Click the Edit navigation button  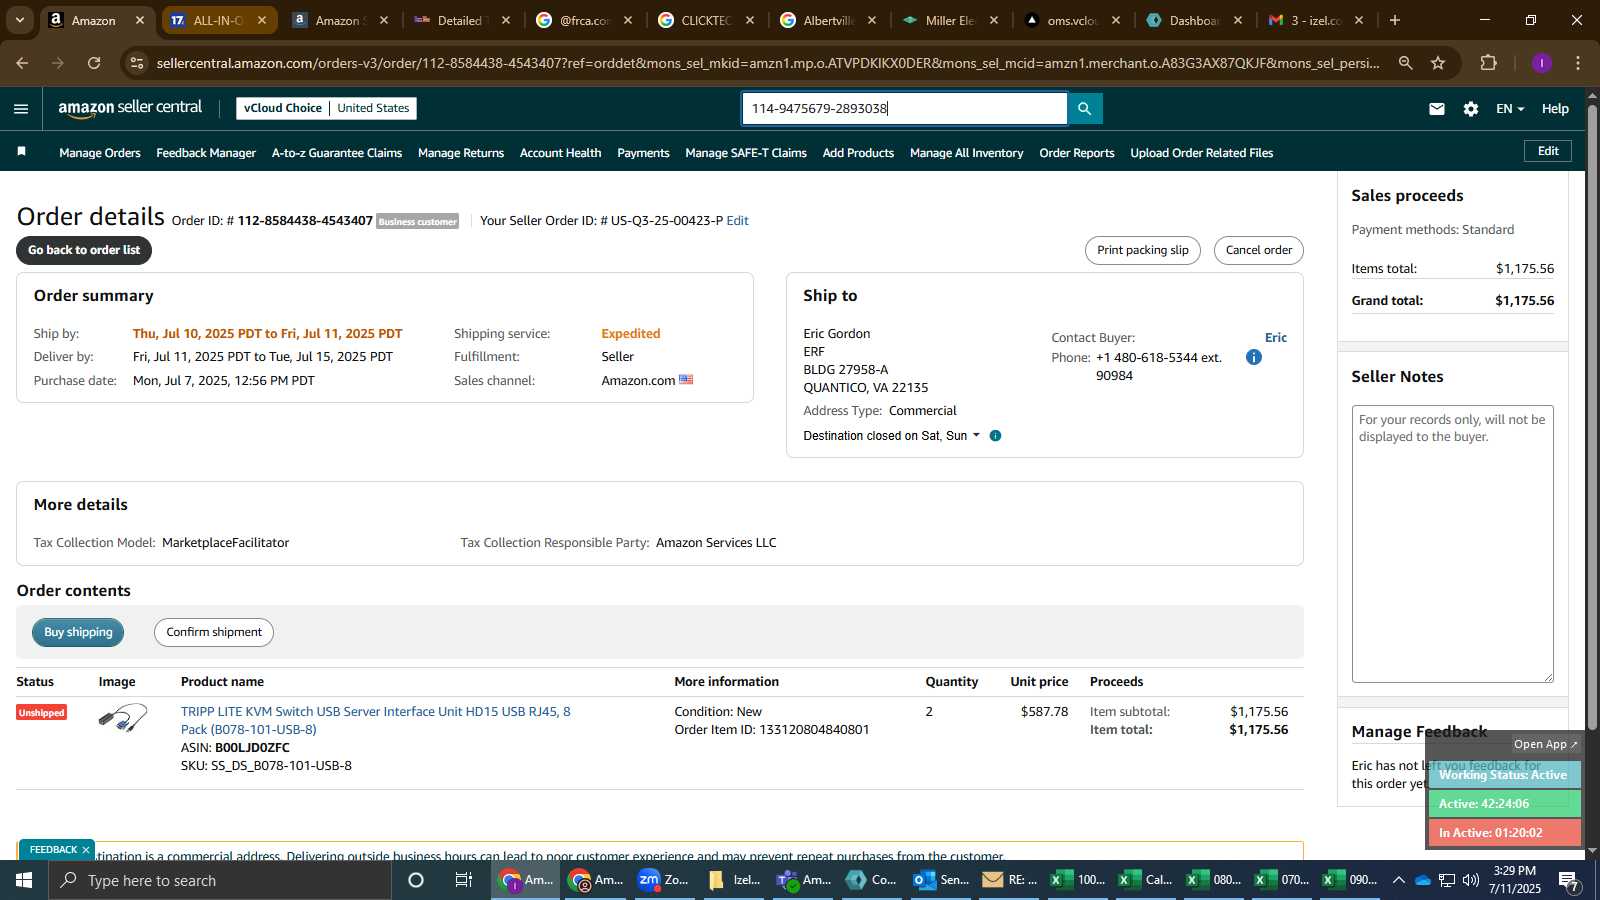1548,151
